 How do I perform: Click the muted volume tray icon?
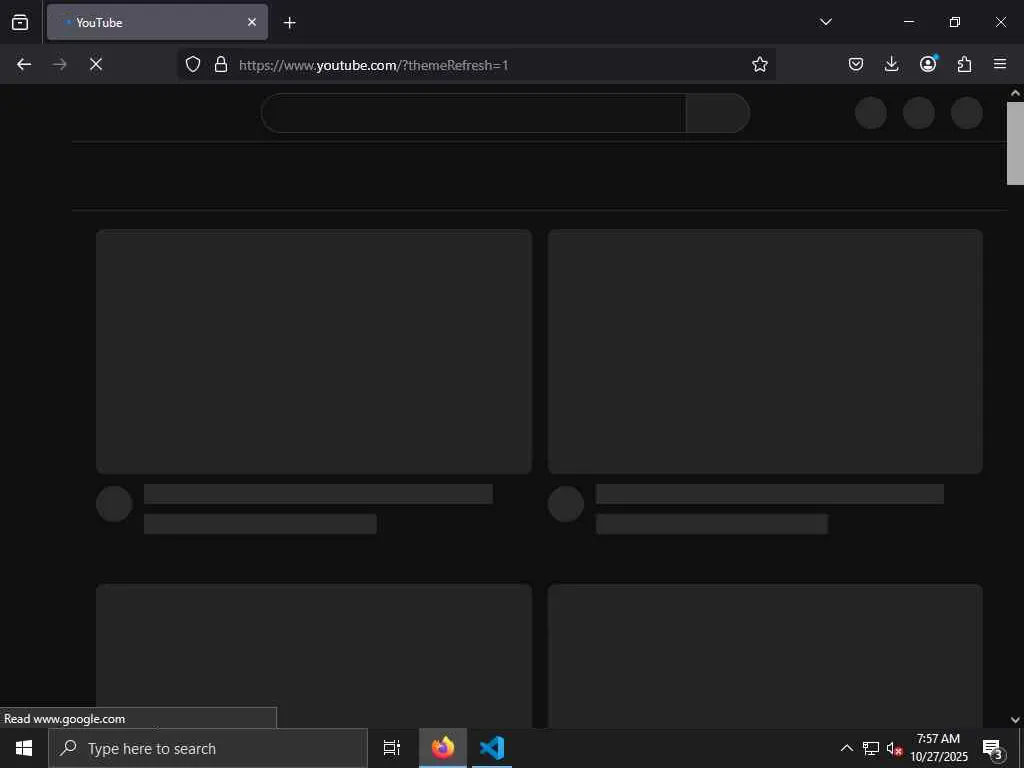(x=894, y=748)
